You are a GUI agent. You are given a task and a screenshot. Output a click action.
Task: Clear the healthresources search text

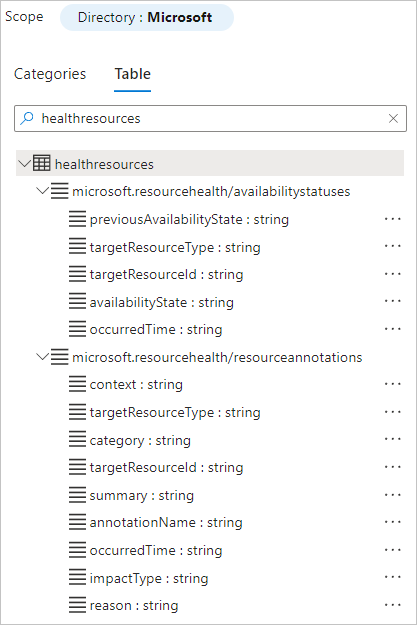click(393, 118)
